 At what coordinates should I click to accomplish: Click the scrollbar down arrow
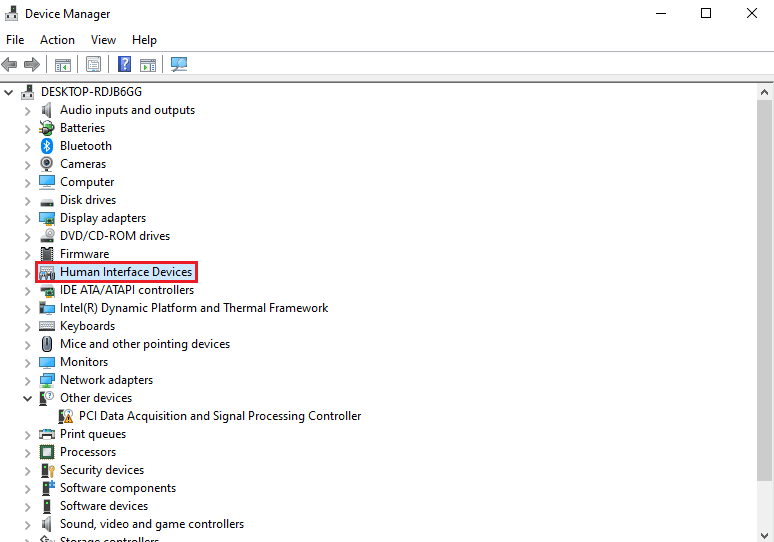coord(765,535)
